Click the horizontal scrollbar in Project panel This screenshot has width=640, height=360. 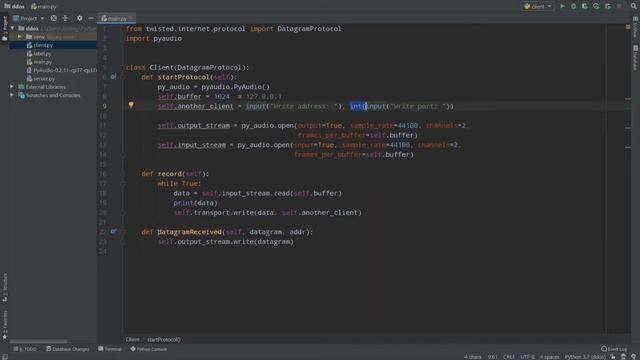point(39,341)
